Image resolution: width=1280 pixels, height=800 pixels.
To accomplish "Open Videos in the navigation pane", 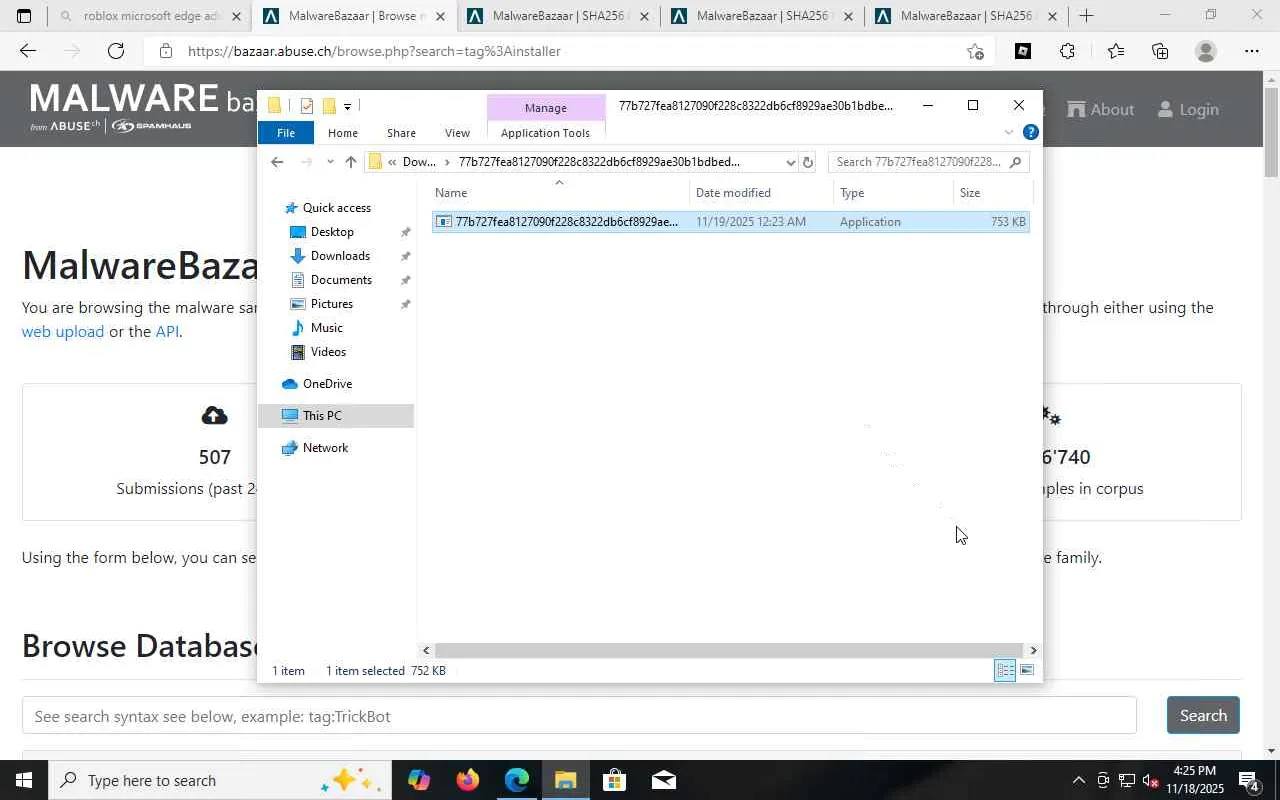I will coord(328,352).
